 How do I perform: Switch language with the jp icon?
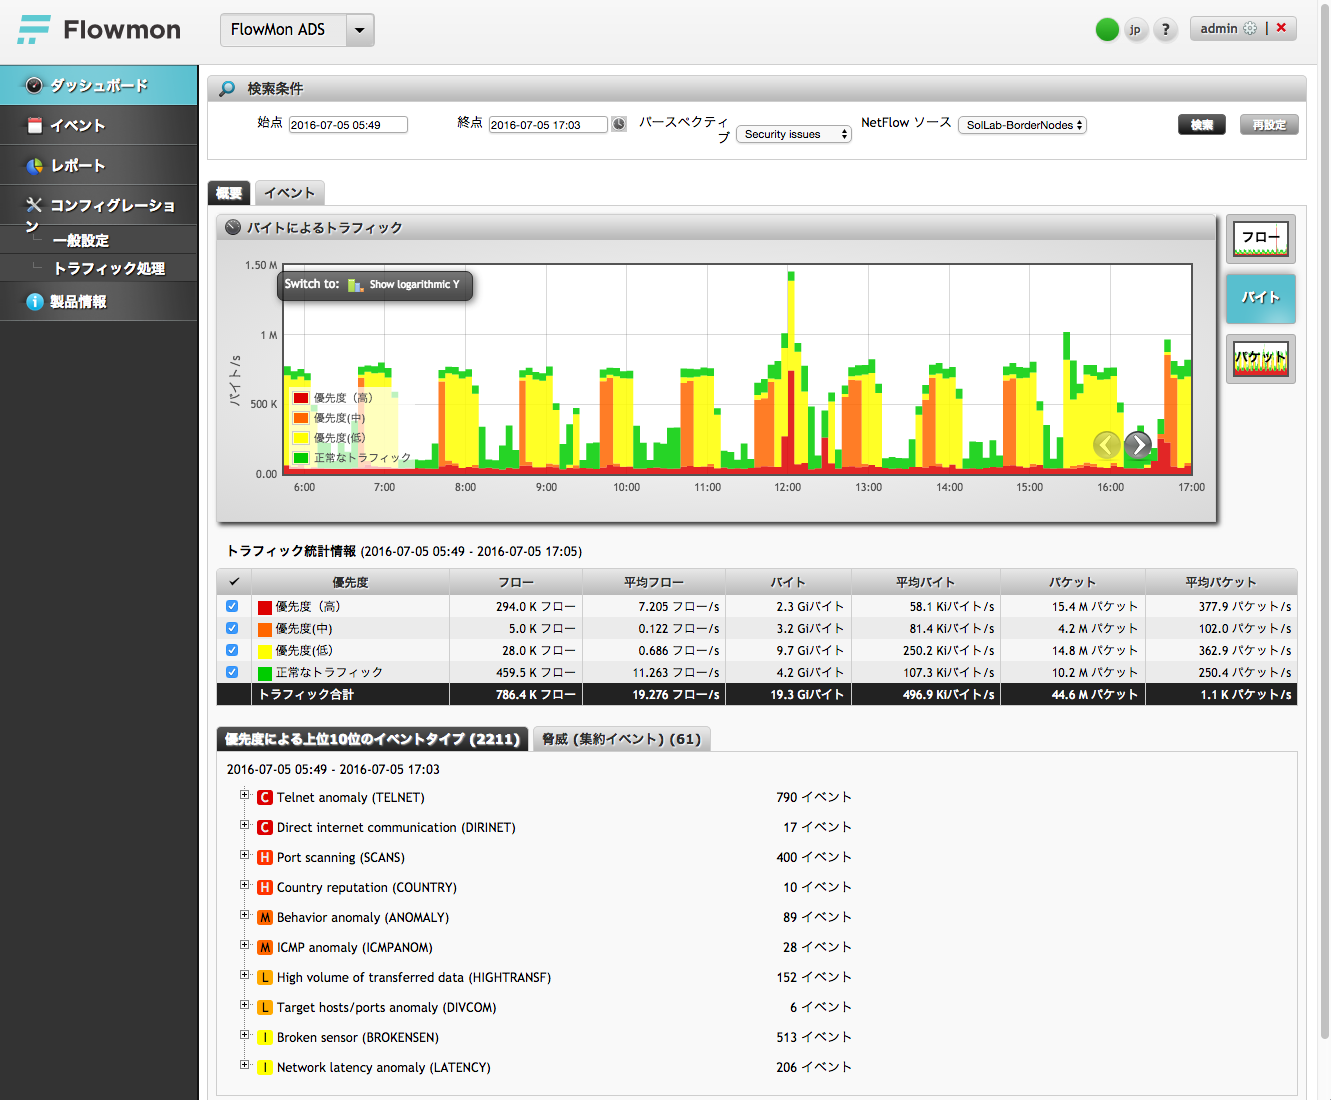click(1135, 30)
